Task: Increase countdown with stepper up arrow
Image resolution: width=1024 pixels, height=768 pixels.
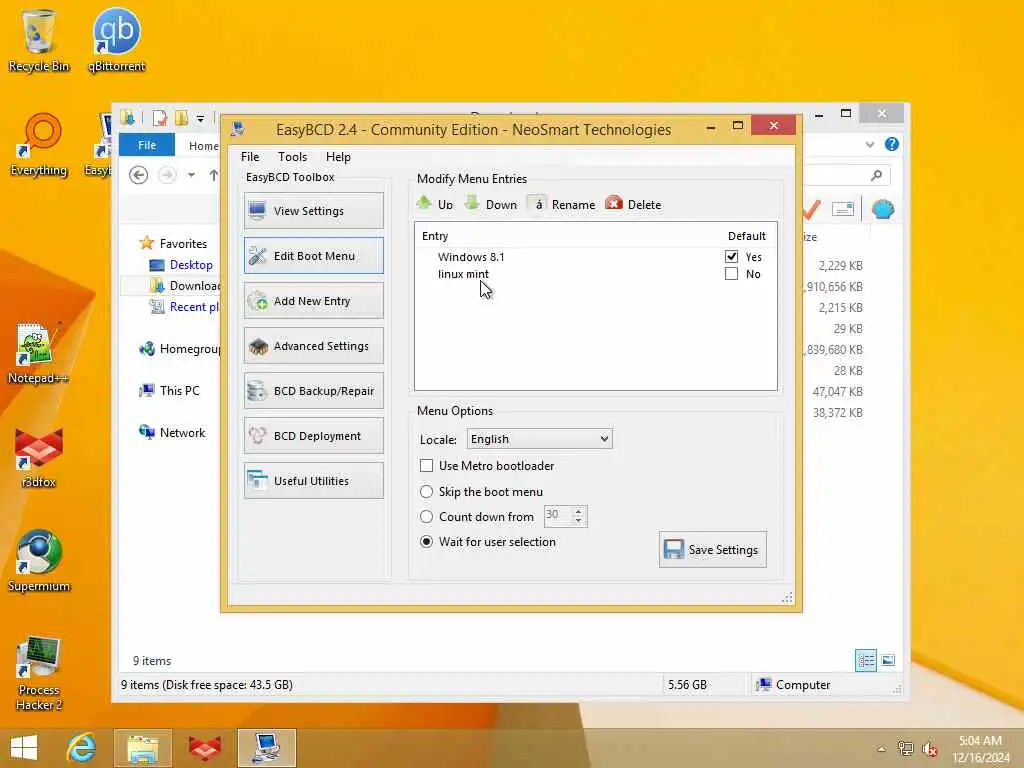Action: (x=579, y=511)
